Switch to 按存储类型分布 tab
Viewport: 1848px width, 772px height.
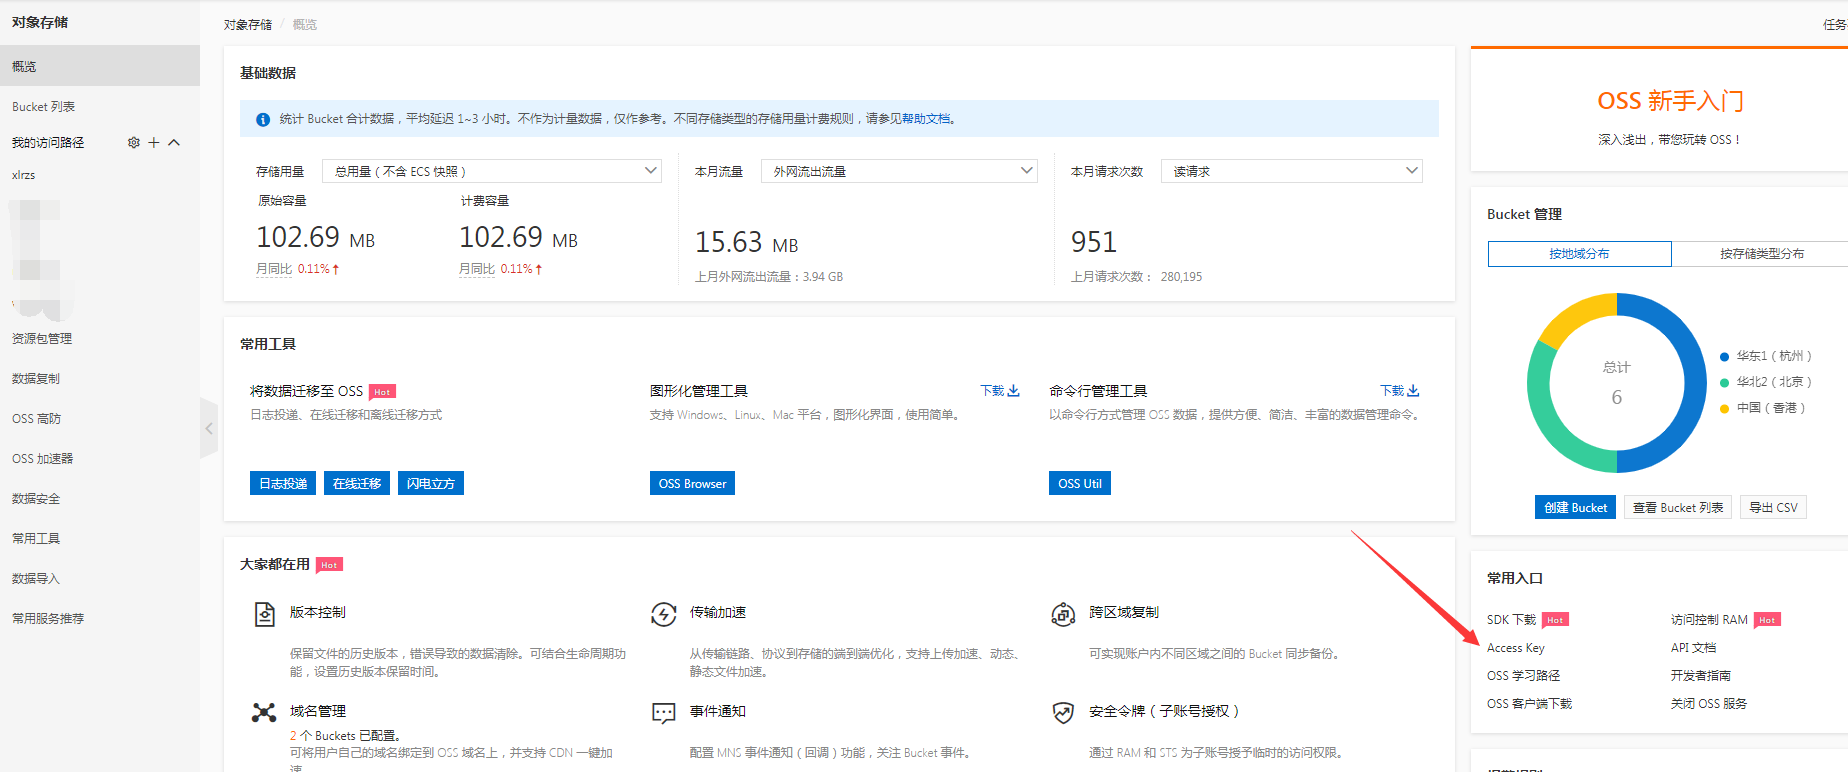[x=1761, y=254]
